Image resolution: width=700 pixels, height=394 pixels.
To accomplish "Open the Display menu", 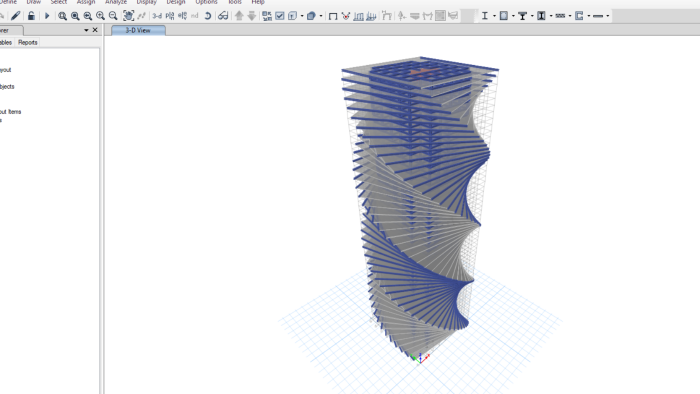I will click(146, 2).
